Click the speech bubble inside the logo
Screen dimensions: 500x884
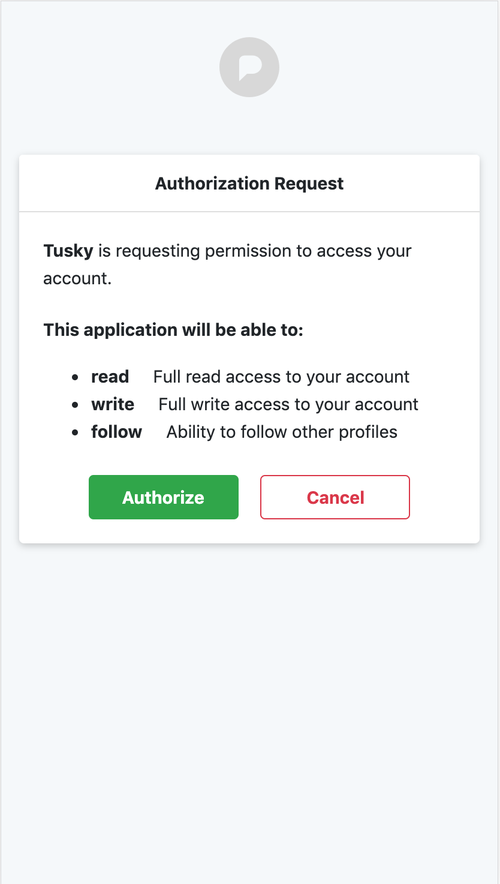(x=251, y=67)
